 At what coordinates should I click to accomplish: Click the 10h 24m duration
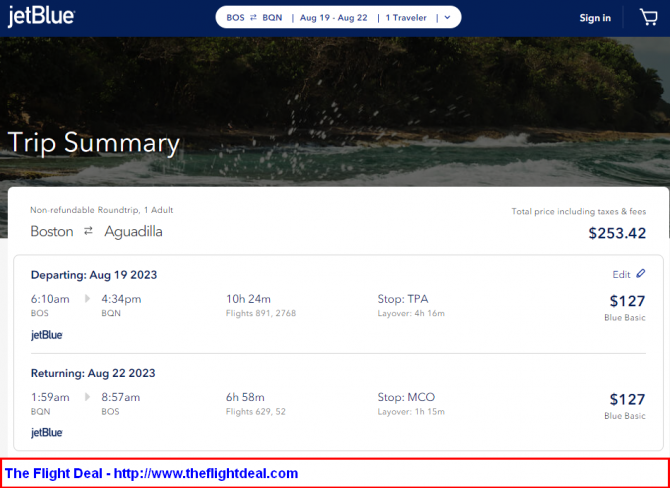click(x=248, y=299)
